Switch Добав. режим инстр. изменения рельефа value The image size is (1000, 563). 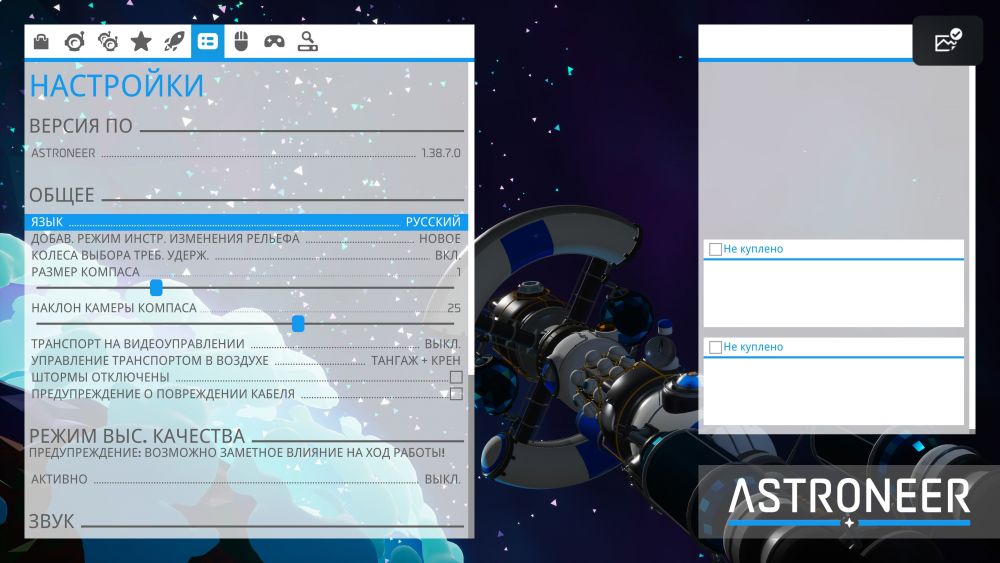click(439, 239)
